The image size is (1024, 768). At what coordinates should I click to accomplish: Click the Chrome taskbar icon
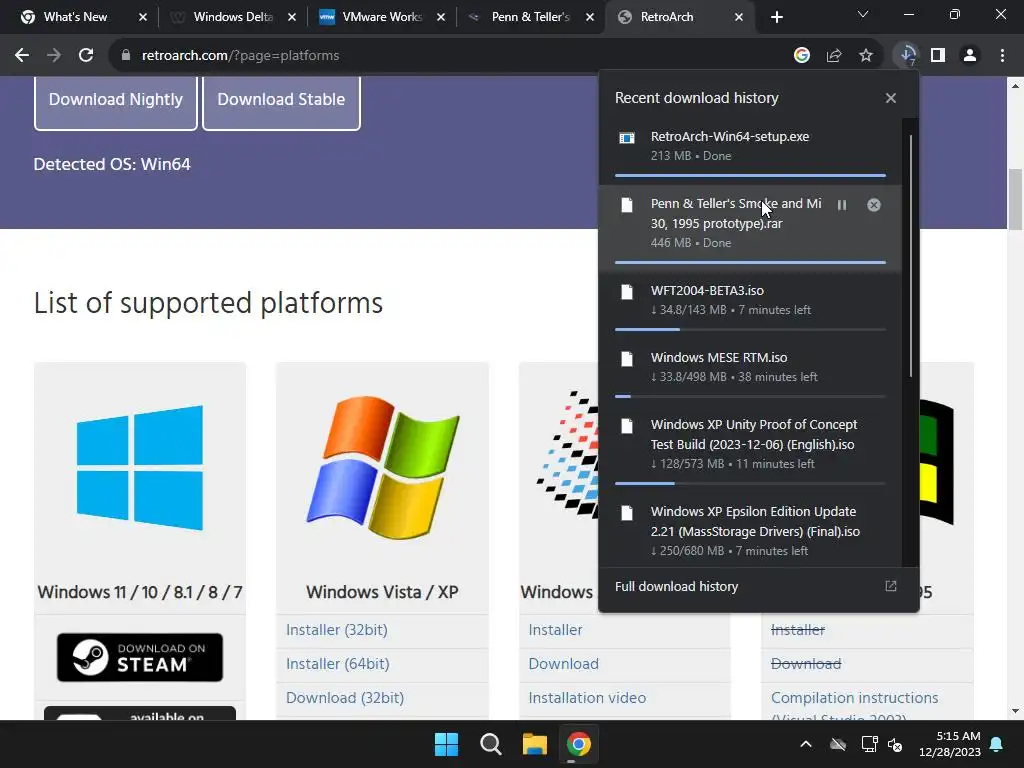tap(579, 744)
